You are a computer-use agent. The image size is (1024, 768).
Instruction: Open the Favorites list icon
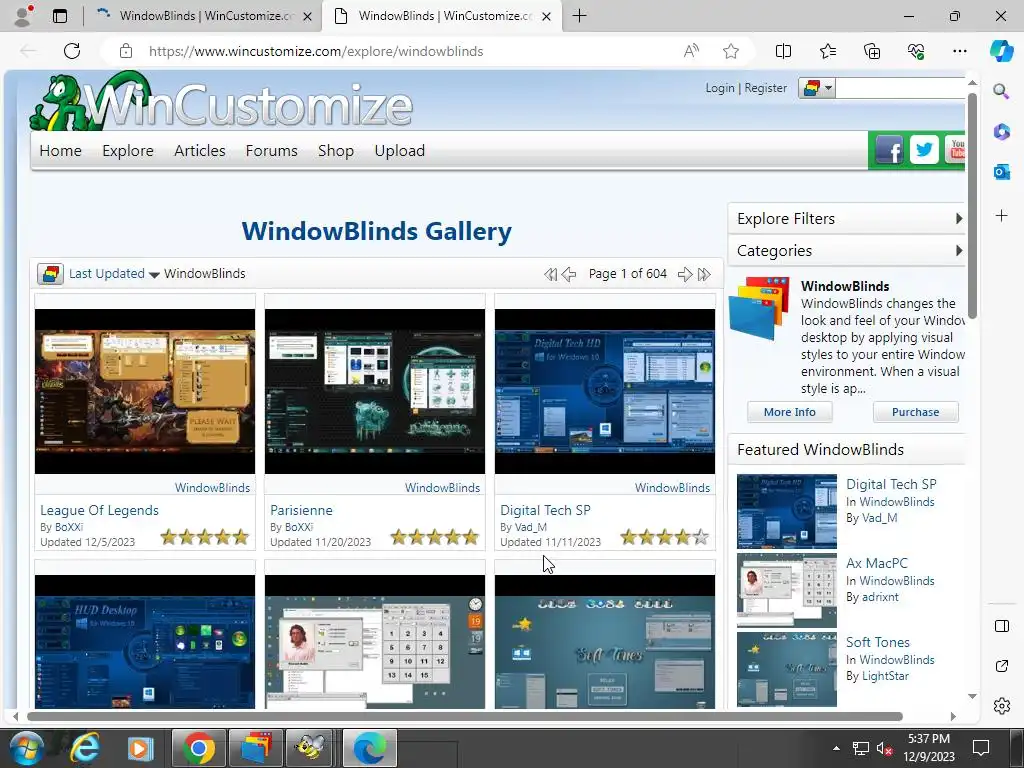point(827,51)
